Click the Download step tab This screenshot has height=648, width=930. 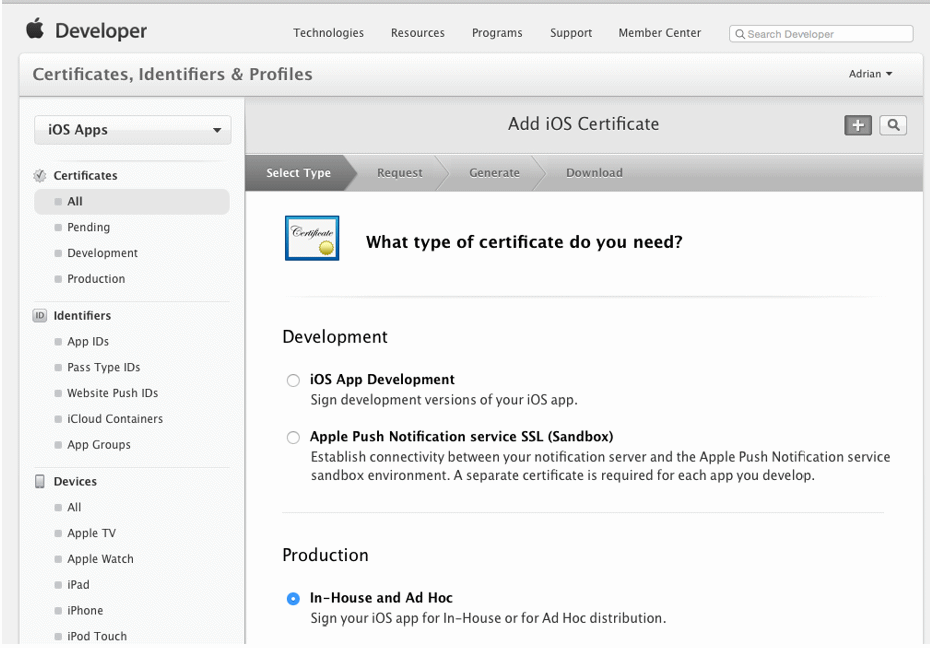594,173
